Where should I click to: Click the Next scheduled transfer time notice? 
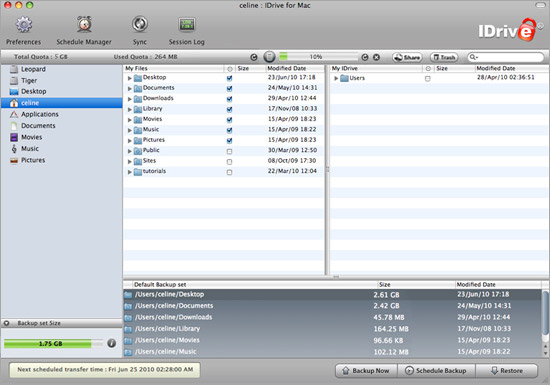(105, 370)
